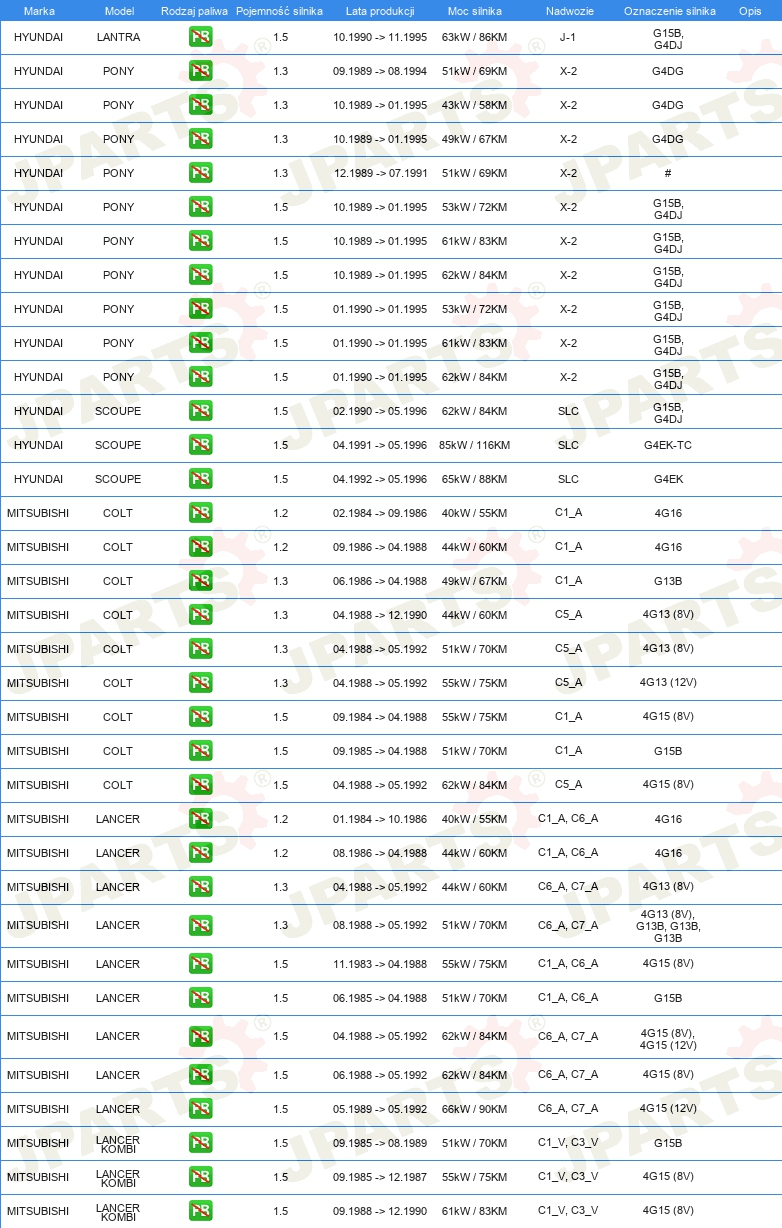The height and width of the screenshot is (1228, 782).
Task: Click petrol icon in Lancer 08.1986 -> 04.1988 row
Action: [x=200, y=854]
